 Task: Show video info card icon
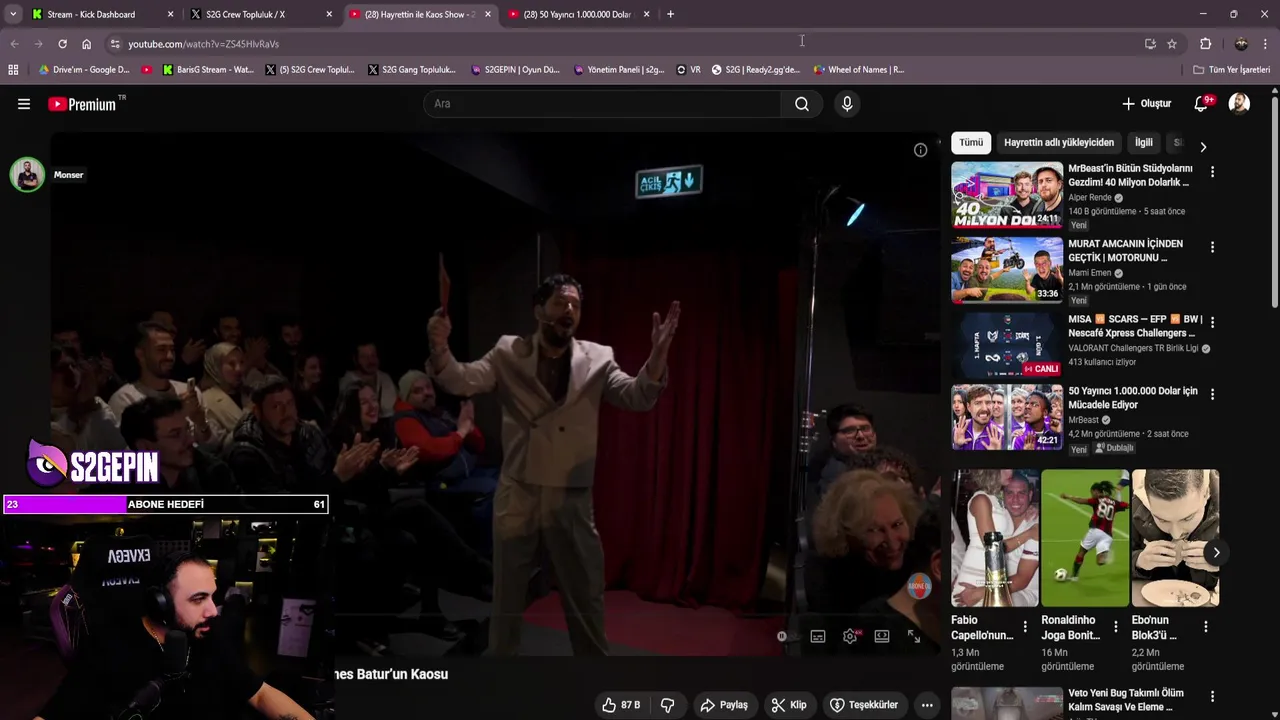coord(920,150)
